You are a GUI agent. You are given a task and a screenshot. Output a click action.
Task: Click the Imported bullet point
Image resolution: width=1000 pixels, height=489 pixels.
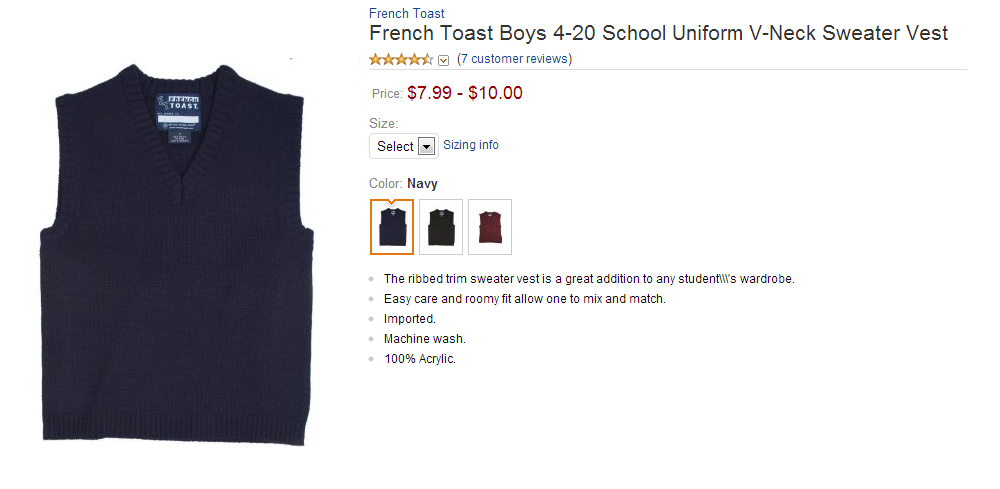pyautogui.click(x=410, y=319)
